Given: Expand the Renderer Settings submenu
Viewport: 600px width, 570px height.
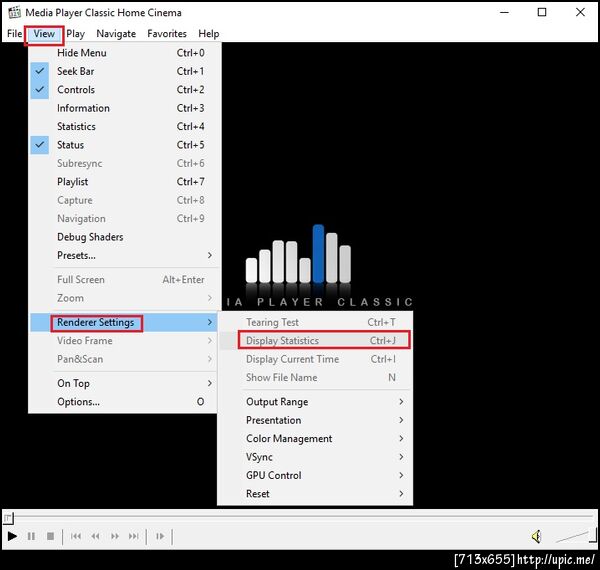Looking at the screenshot, I should 123,322.
